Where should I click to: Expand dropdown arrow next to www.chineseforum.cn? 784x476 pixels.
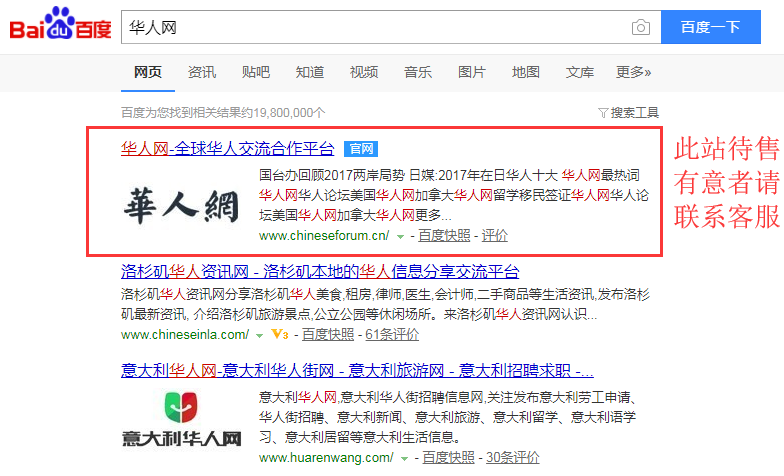pos(400,237)
